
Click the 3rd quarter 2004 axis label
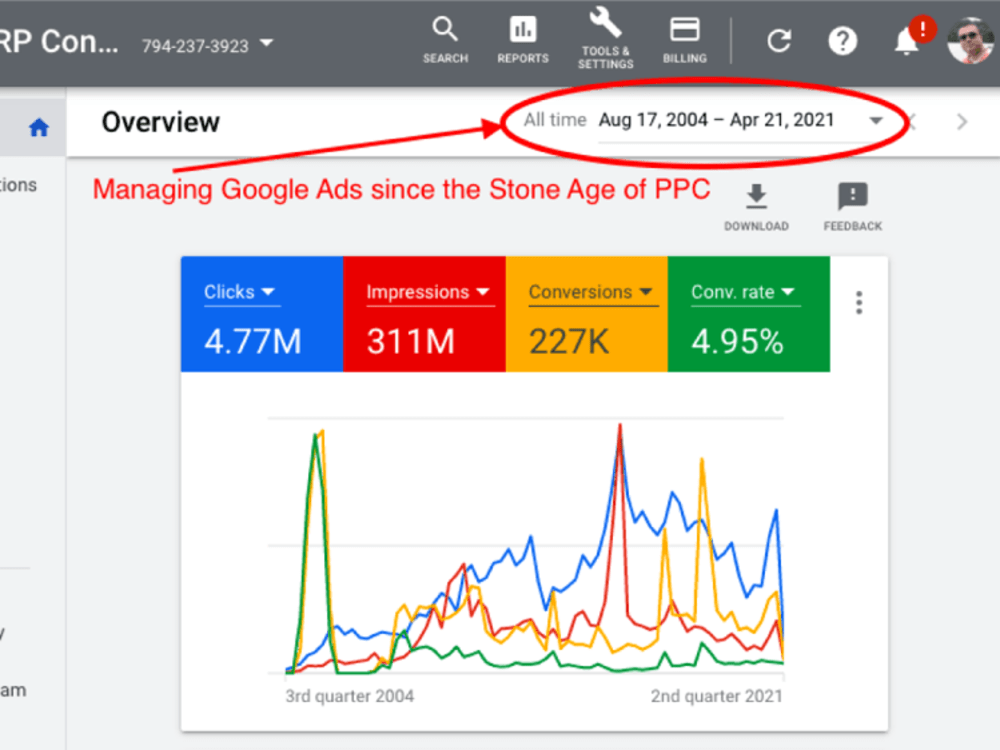[x=349, y=696]
